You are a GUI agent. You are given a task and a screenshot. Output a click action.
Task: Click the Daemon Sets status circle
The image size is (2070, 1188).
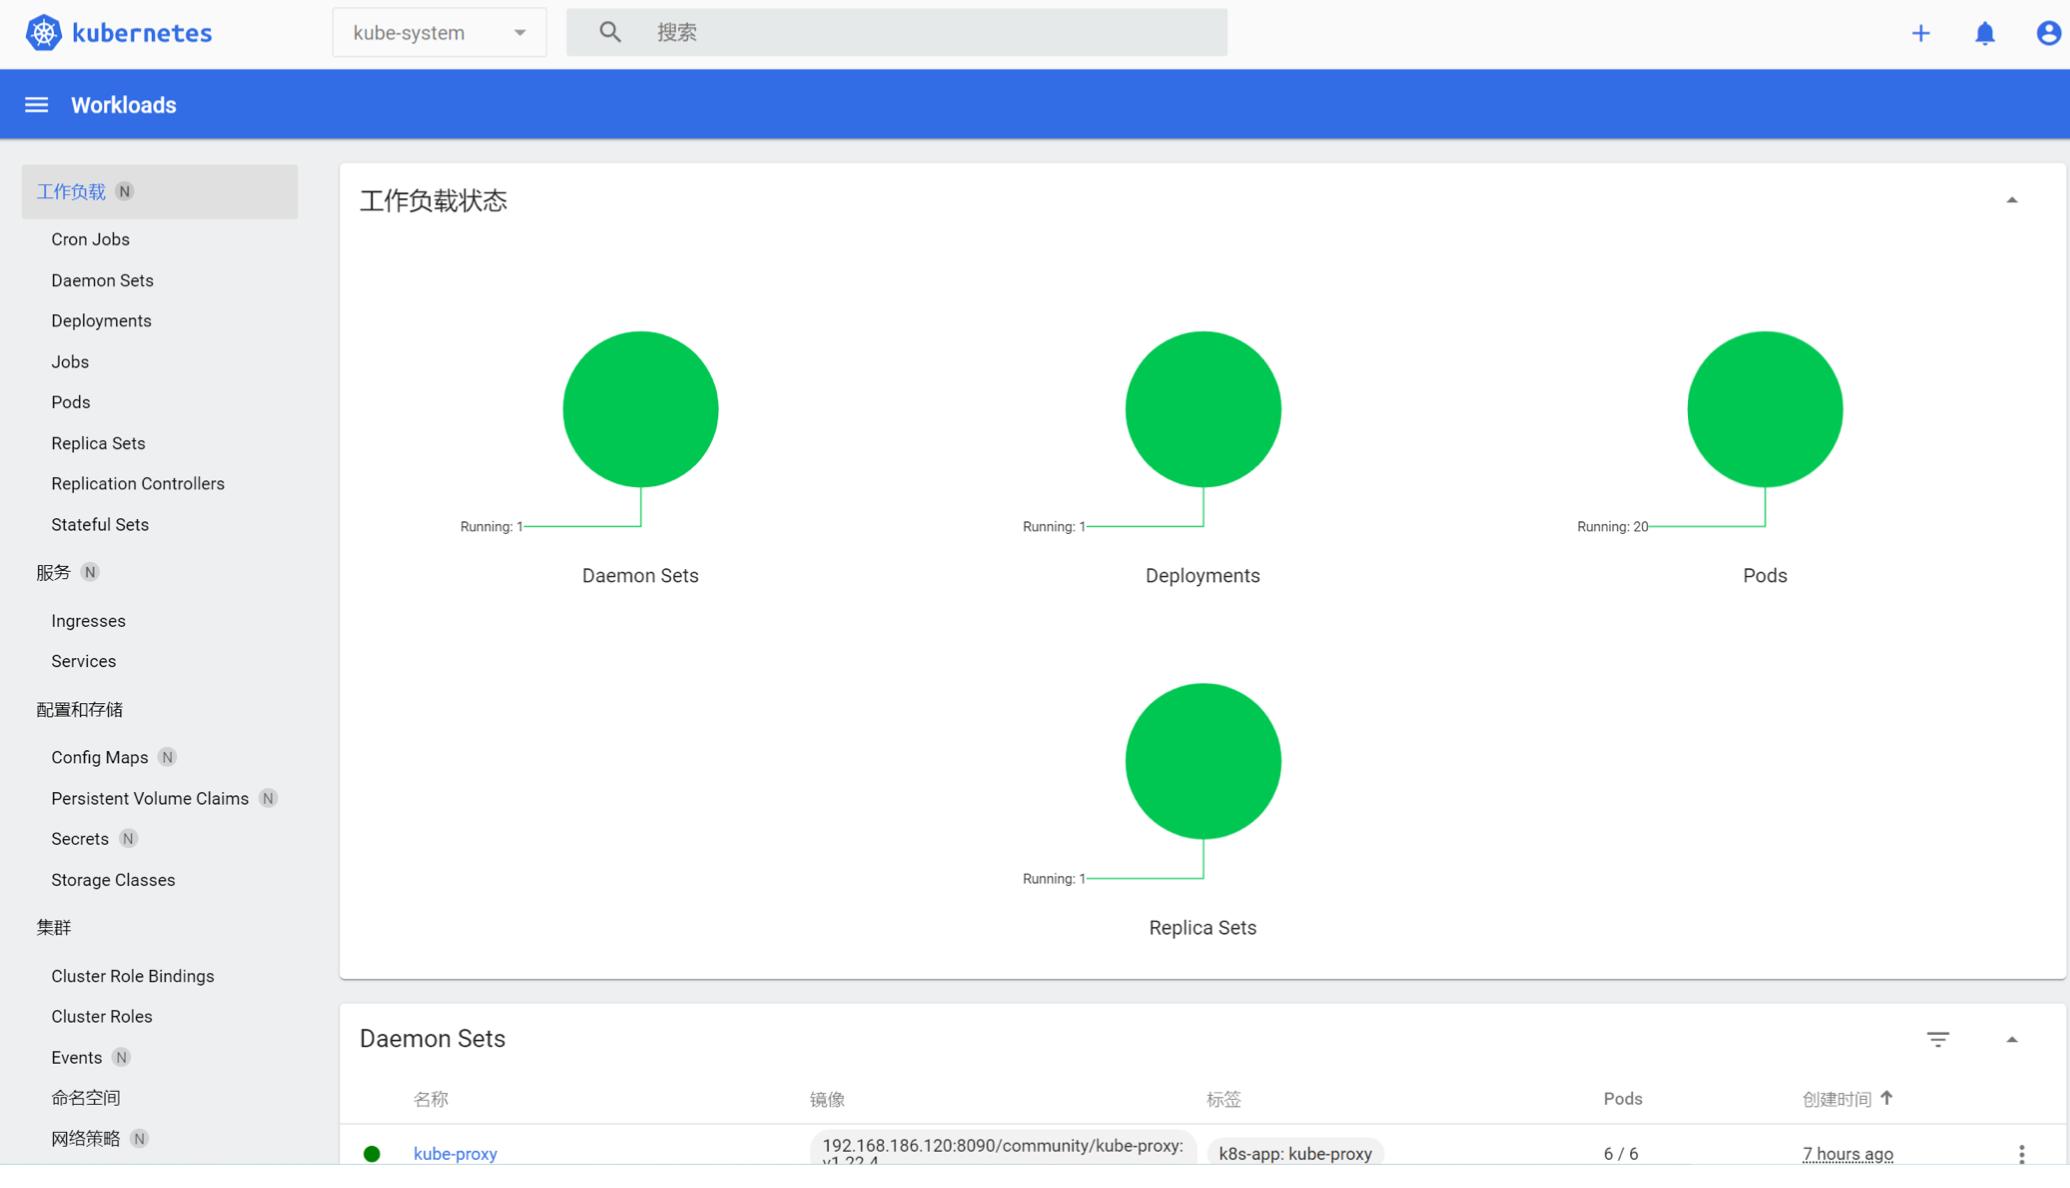coord(640,409)
